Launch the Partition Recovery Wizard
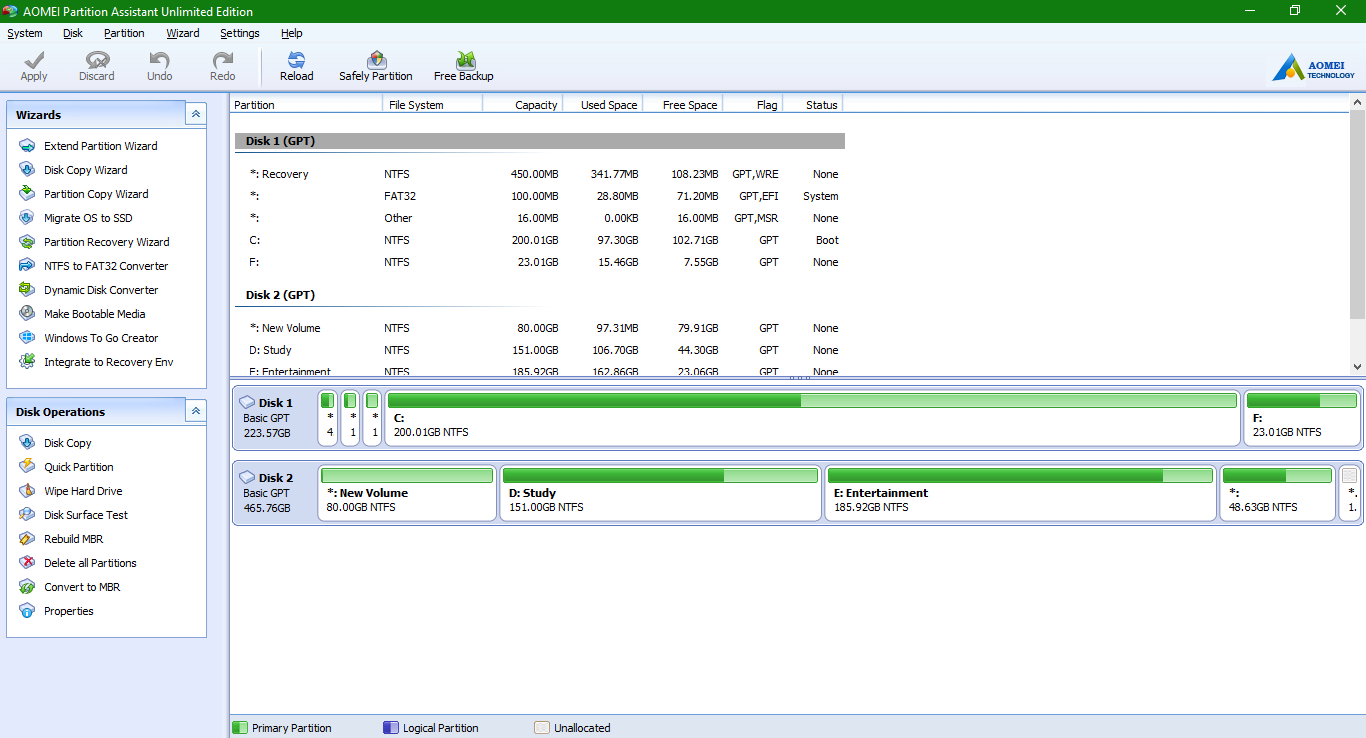This screenshot has height=738, width=1366. point(107,242)
